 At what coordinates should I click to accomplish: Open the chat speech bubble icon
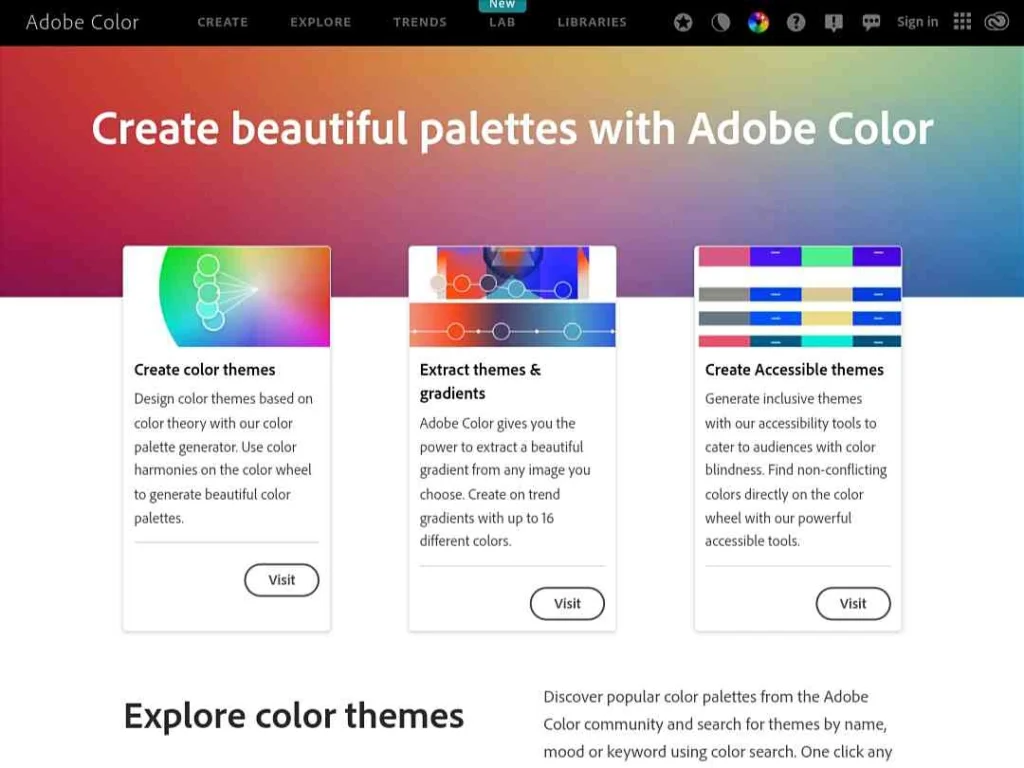pyautogui.click(x=871, y=23)
